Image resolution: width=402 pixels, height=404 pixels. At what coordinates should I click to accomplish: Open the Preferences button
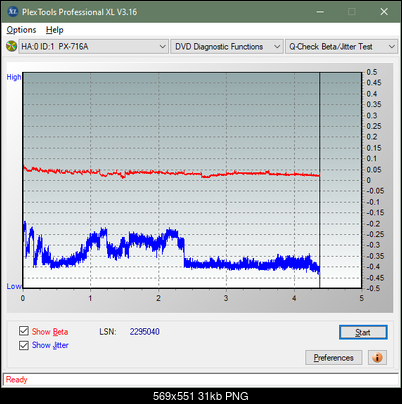(334, 358)
